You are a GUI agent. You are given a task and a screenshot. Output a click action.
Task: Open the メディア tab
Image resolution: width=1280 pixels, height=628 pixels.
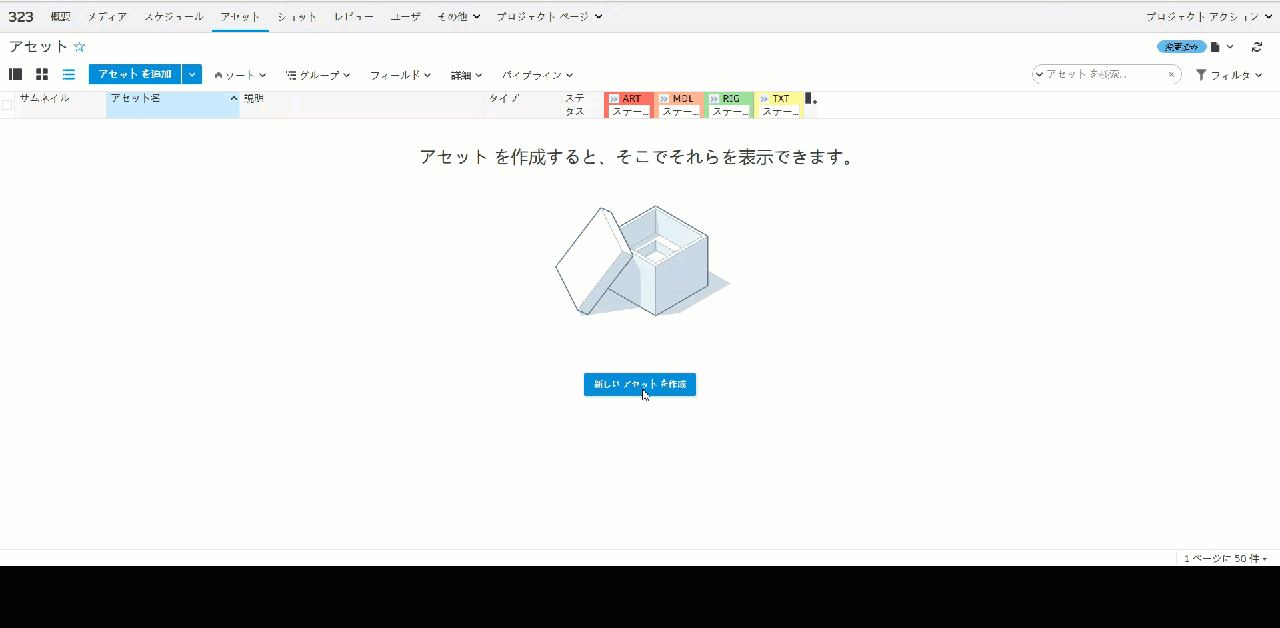tap(106, 16)
